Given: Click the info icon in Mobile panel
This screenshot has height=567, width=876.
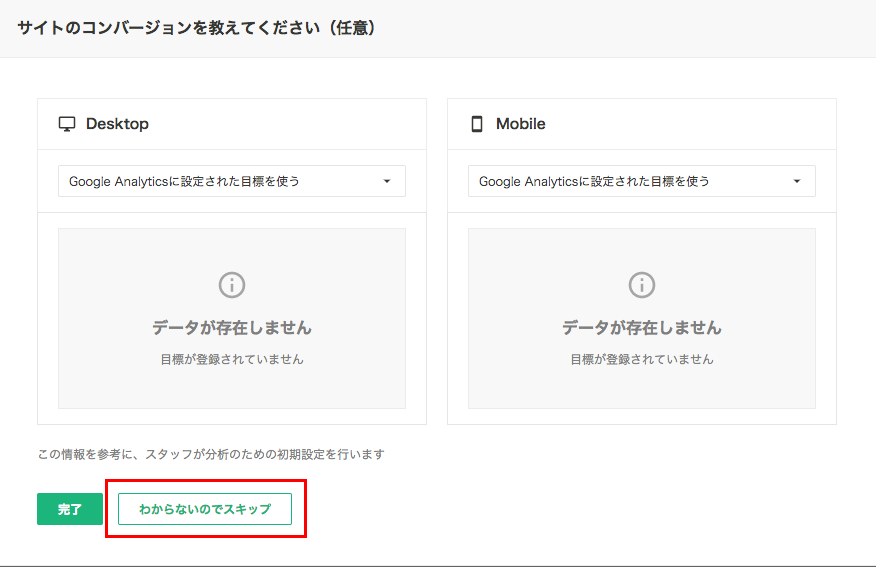Looking at the screenshot, I should pyautogui.click(x=642, y=285).
